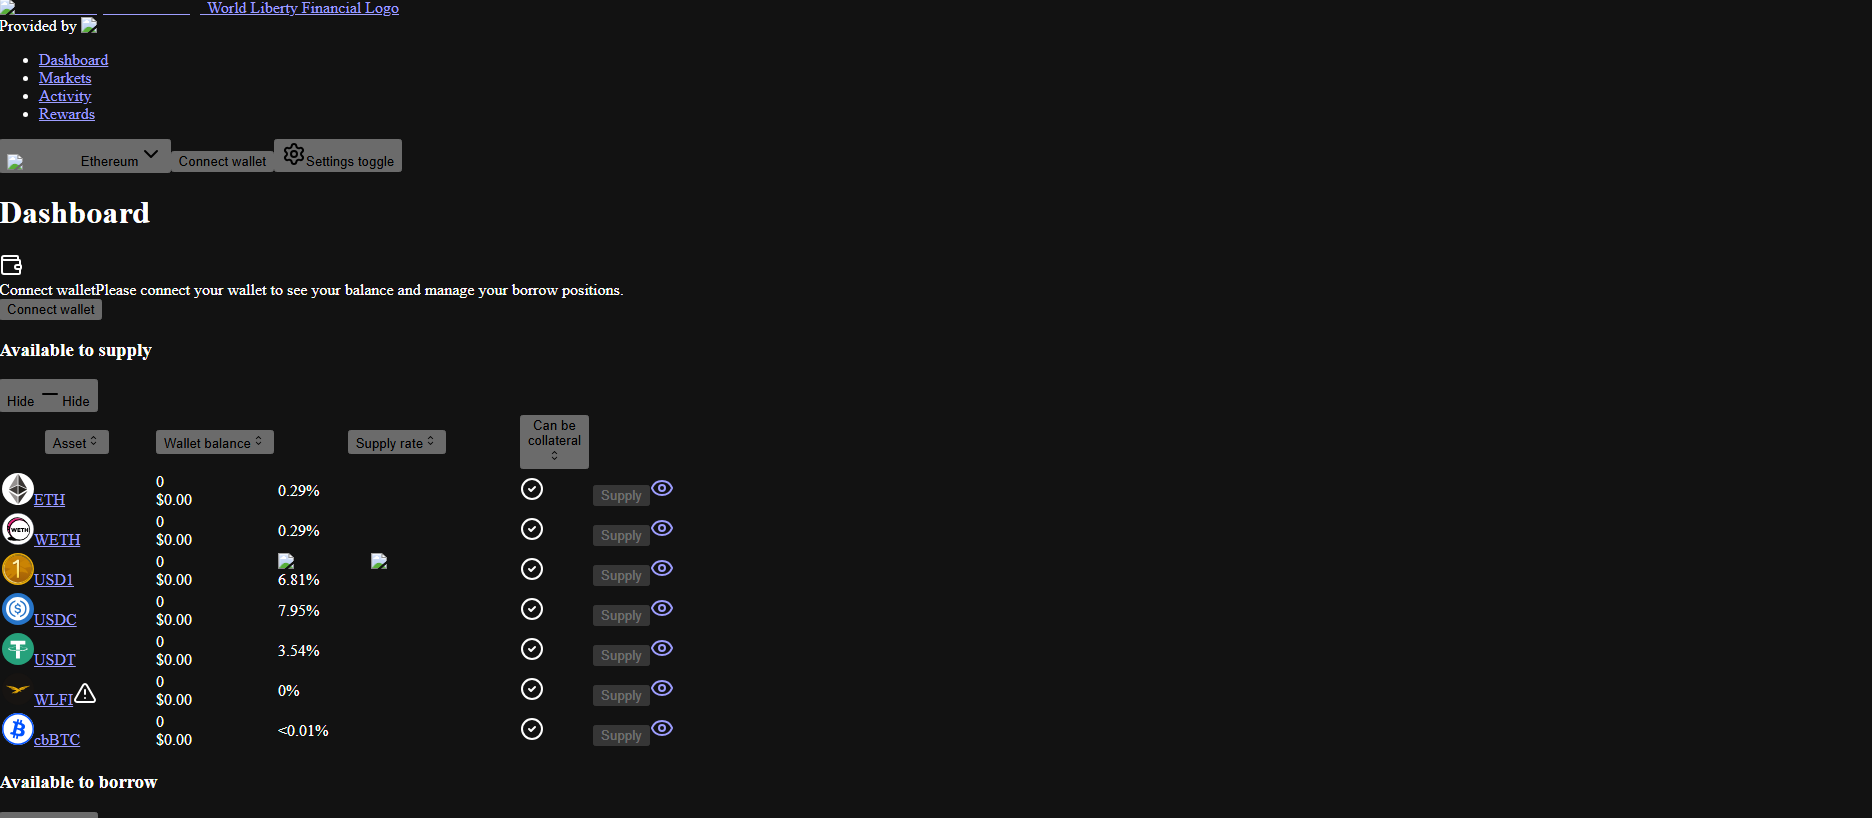Click the WETH token icon
The width and height of the screenshot is (1872, 818).
18,529
